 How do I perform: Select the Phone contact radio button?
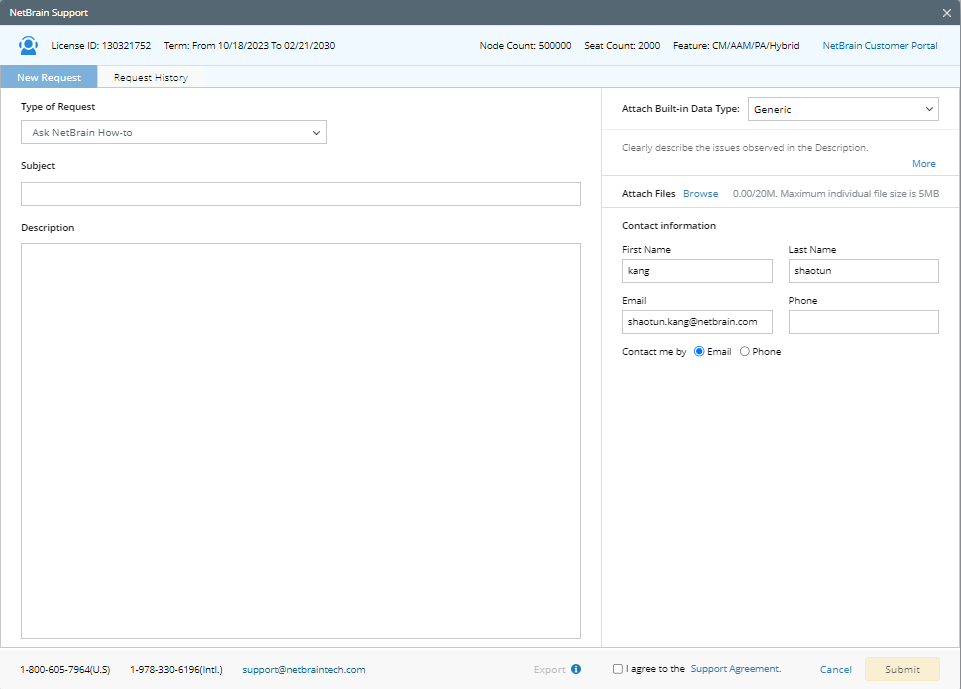(744, 352)
